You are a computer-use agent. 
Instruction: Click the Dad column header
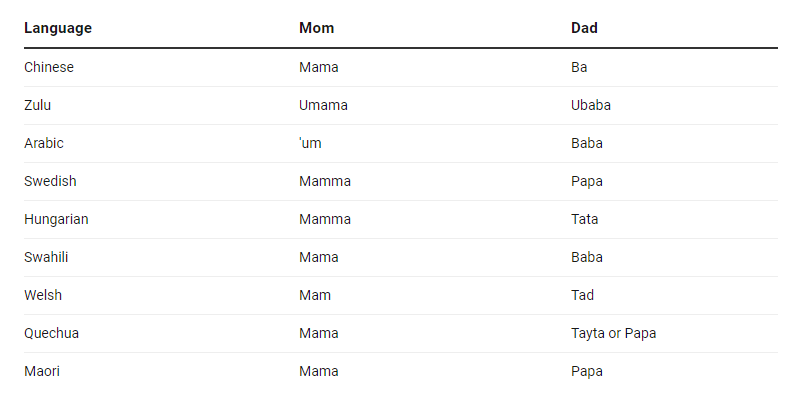(x=584, y=28)
